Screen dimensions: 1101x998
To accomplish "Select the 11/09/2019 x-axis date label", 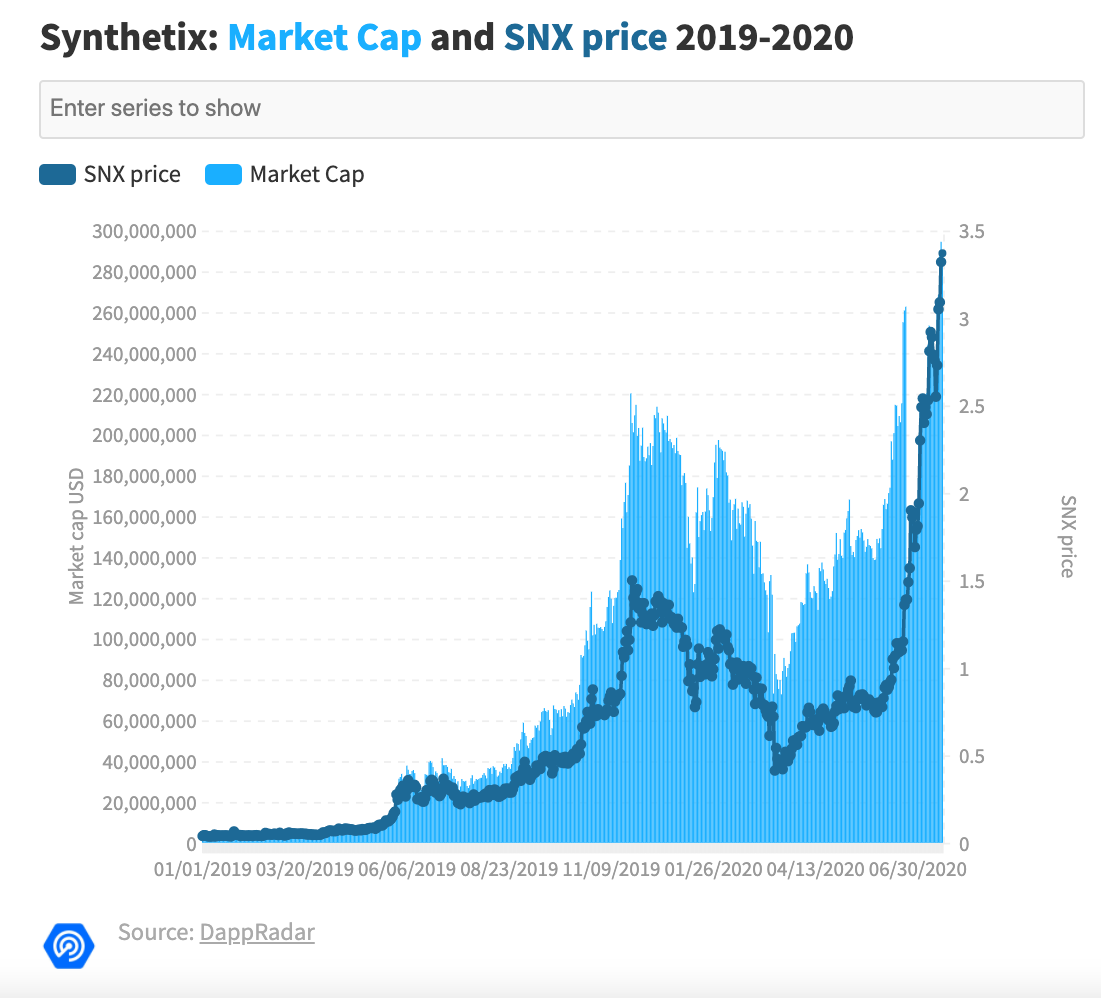I will coord(612,869).
